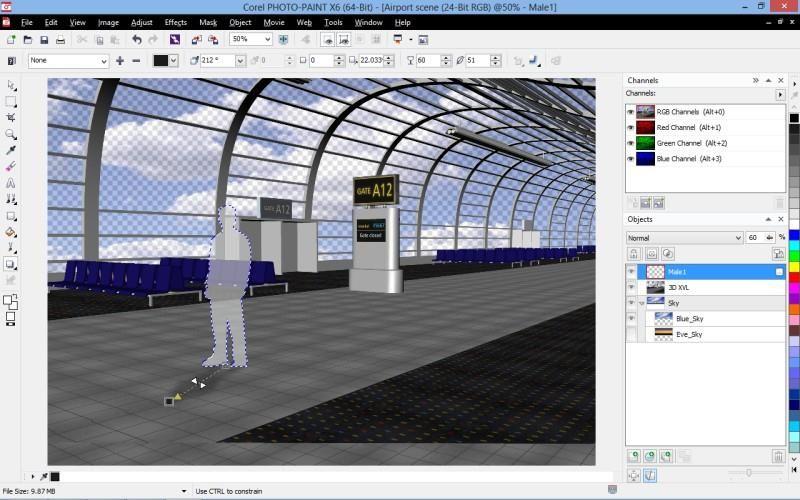Select the RGB Channels row
This screenshot has height=500, width=800.
[705, 112]
